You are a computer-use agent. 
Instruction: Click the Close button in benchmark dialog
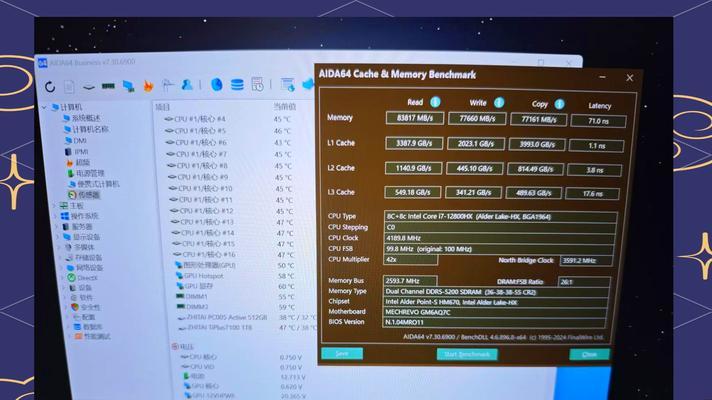(589, 354)
